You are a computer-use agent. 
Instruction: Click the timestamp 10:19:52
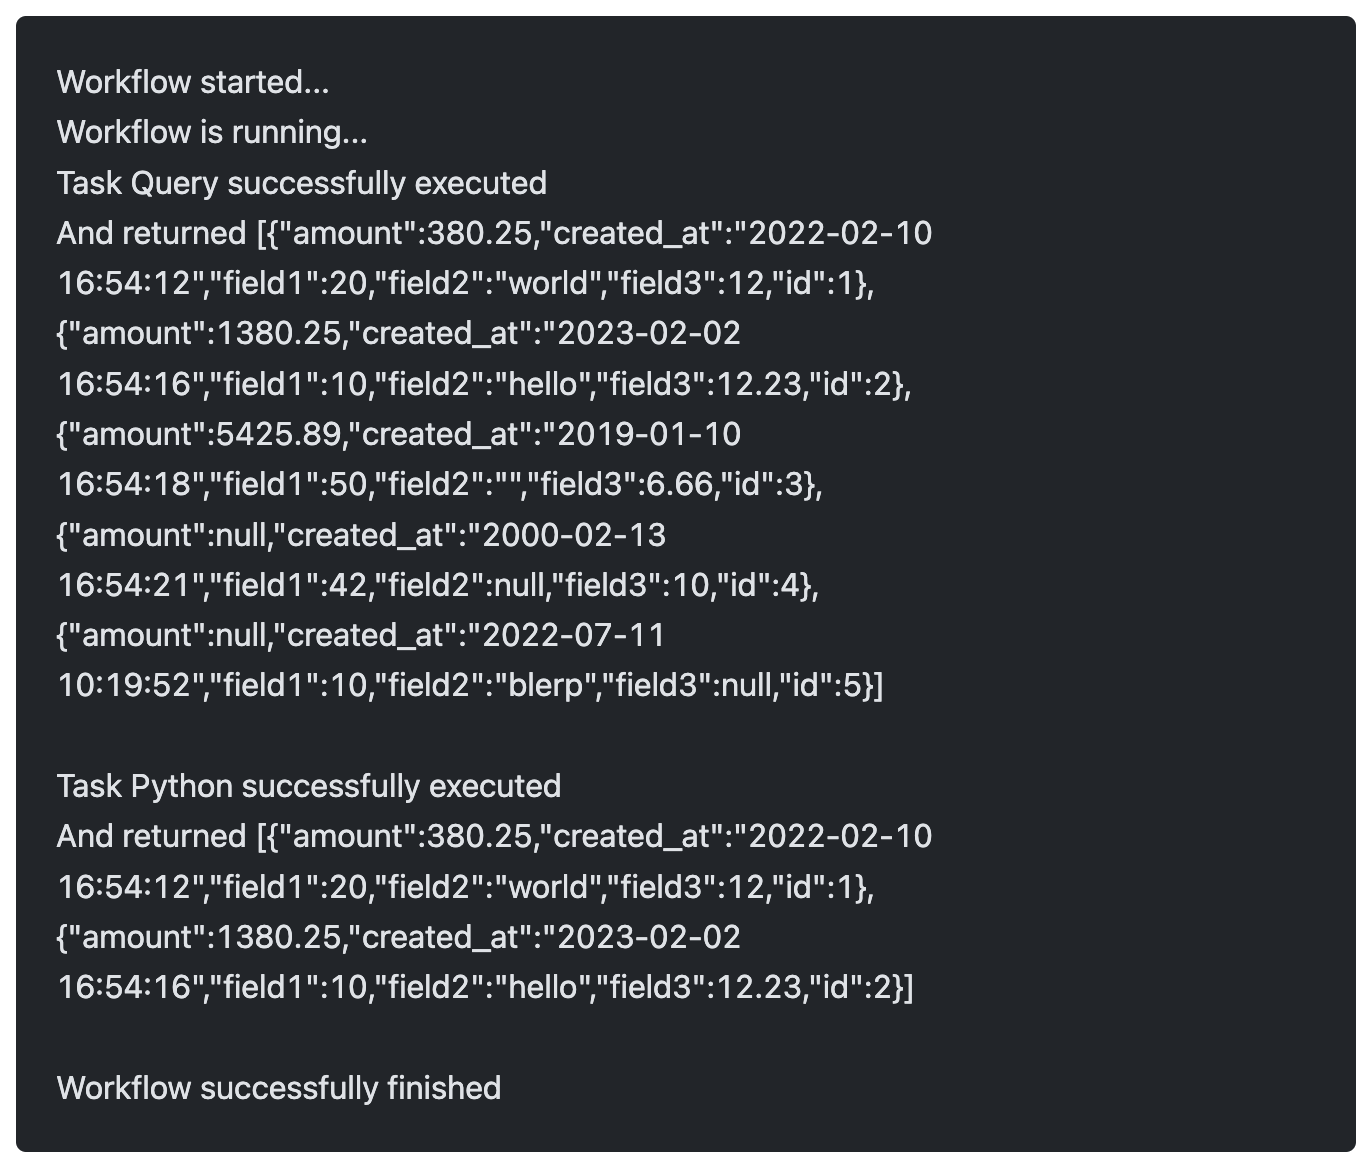124,686
